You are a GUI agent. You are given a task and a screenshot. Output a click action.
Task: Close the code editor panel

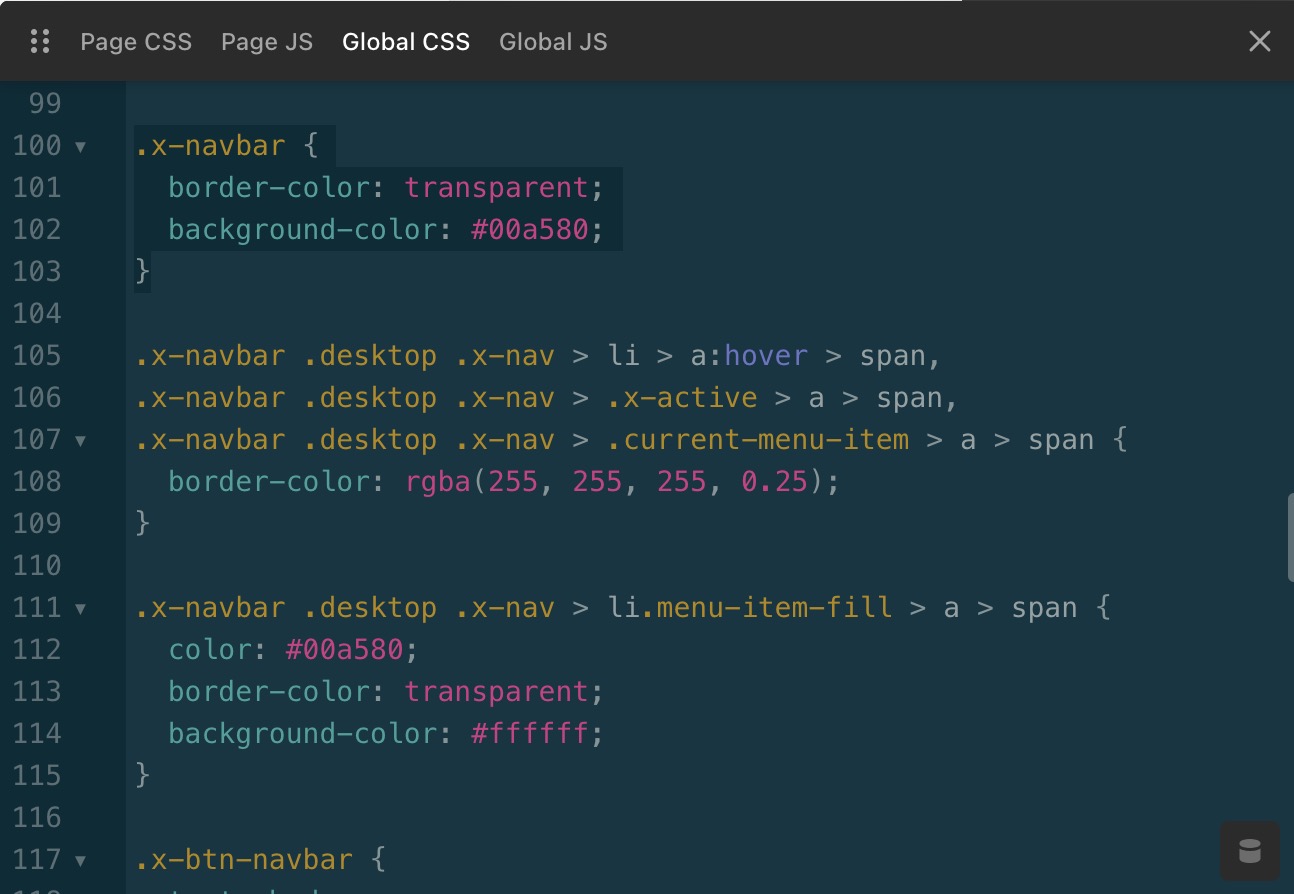point(1259,42)
